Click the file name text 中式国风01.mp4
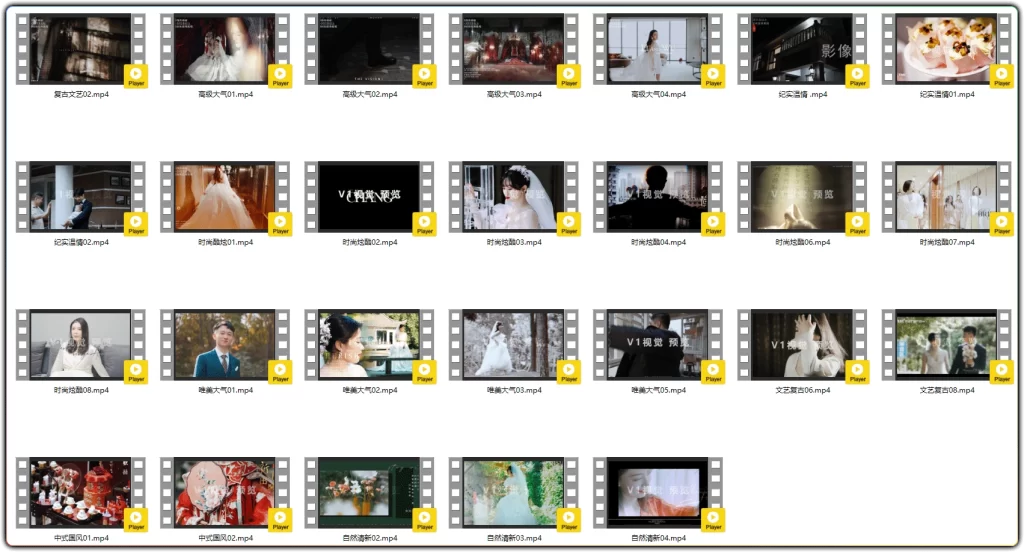Viewport: 1024px width, 552px height. coord(81,538)
